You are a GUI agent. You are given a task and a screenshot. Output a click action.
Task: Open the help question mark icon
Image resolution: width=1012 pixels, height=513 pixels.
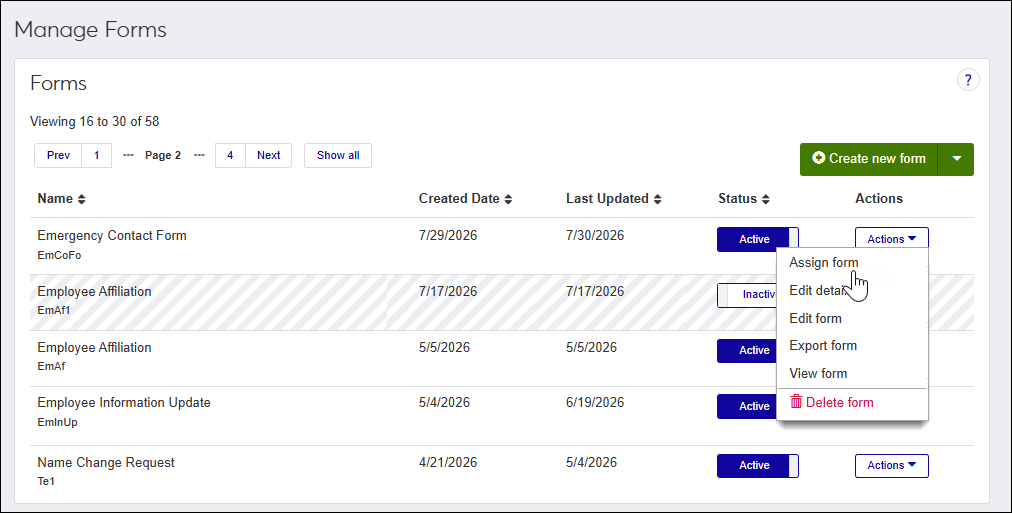coord(967,80)
